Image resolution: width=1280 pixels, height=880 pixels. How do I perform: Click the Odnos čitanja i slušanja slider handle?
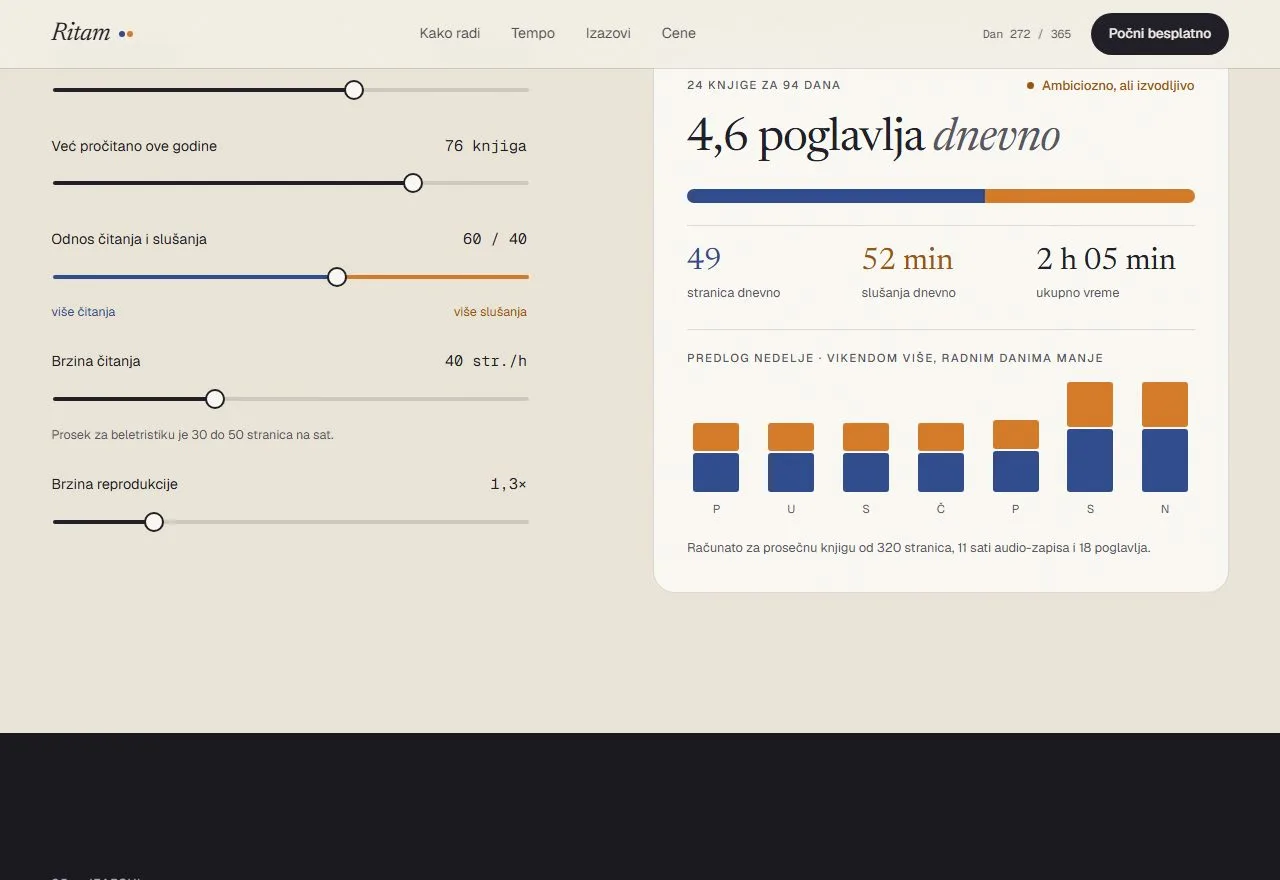click(337, 277)
